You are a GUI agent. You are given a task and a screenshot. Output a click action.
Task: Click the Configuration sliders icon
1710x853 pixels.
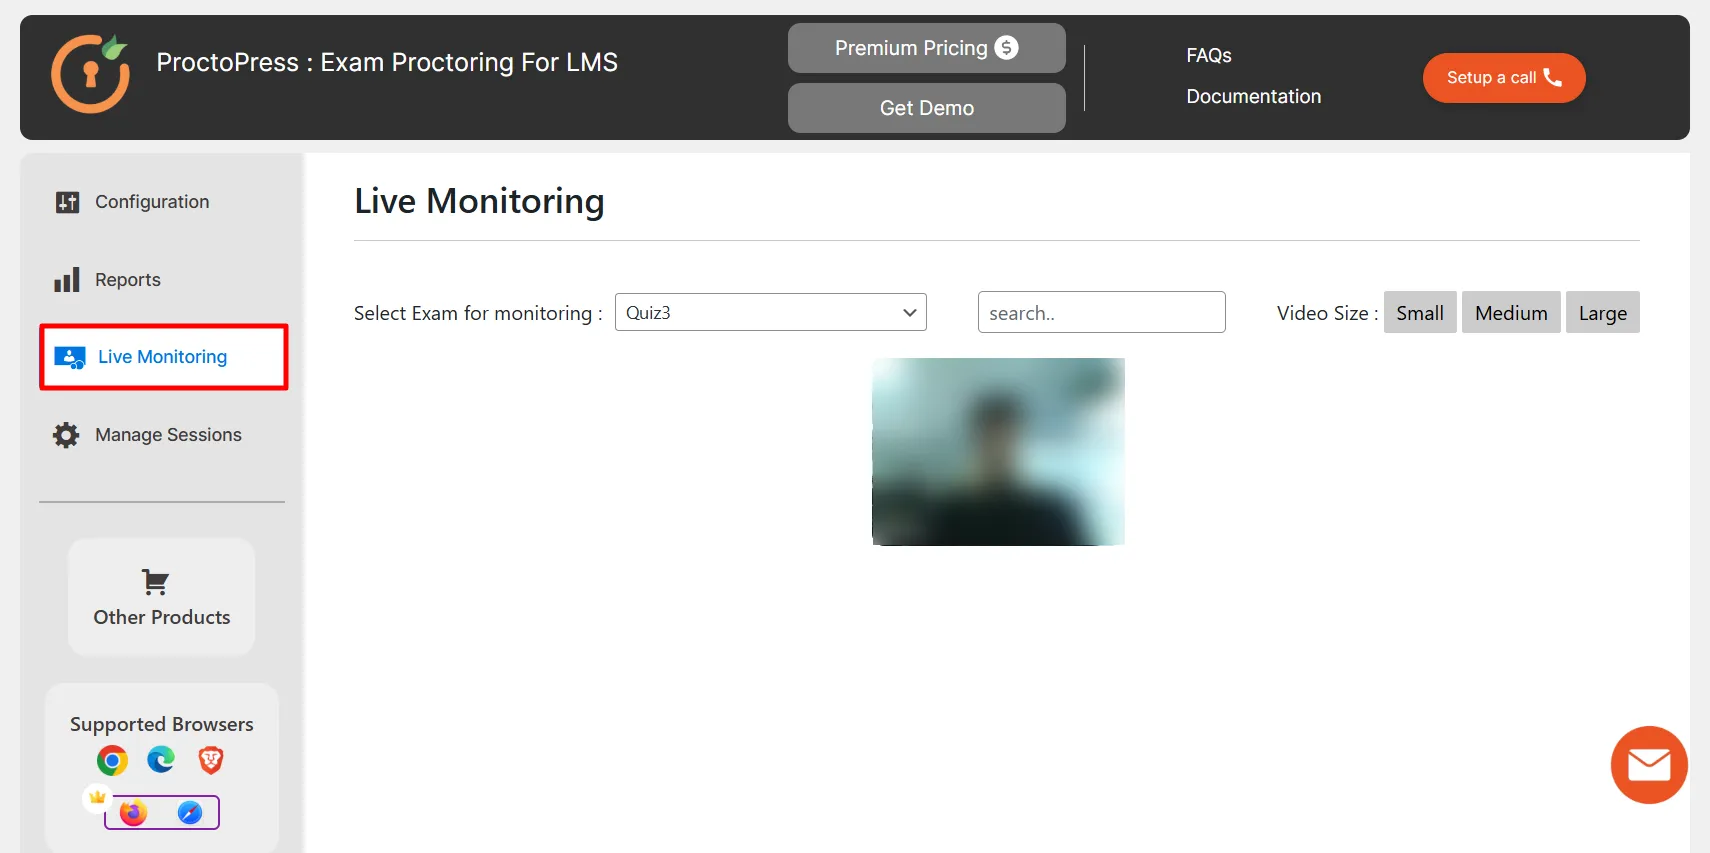[67, 202]
